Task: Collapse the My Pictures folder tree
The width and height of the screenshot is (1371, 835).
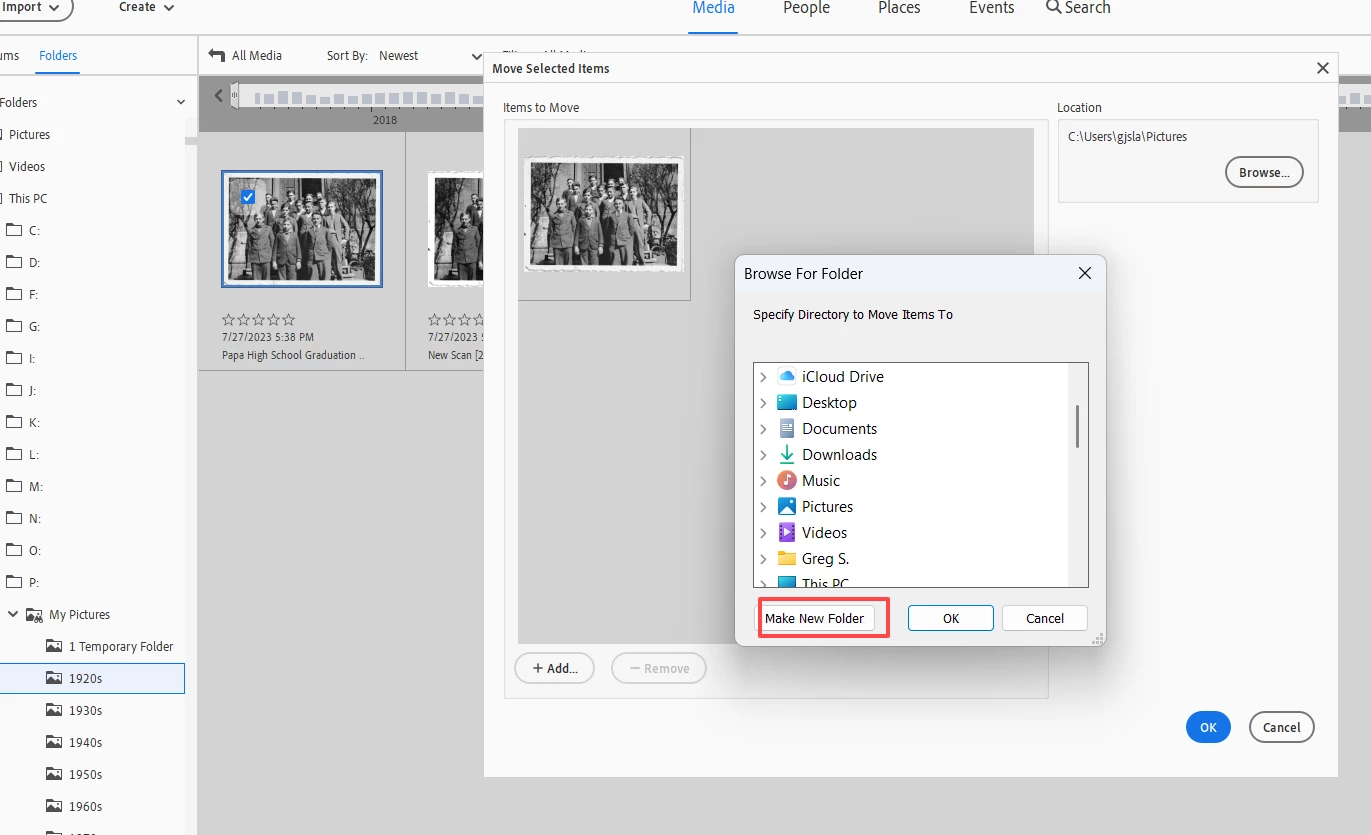Action: [x=13, y=614]
